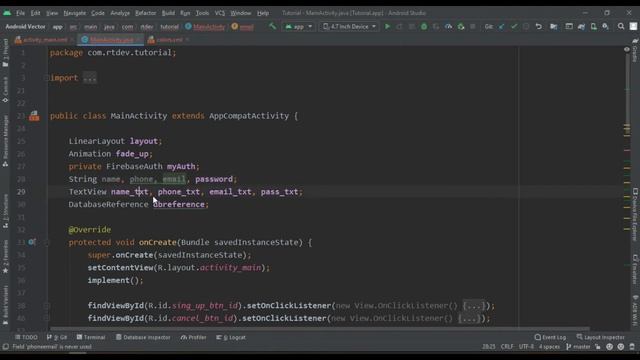Open the Build Variants sidebar tool window
This screenshot has height=360, width=640.
5,305
